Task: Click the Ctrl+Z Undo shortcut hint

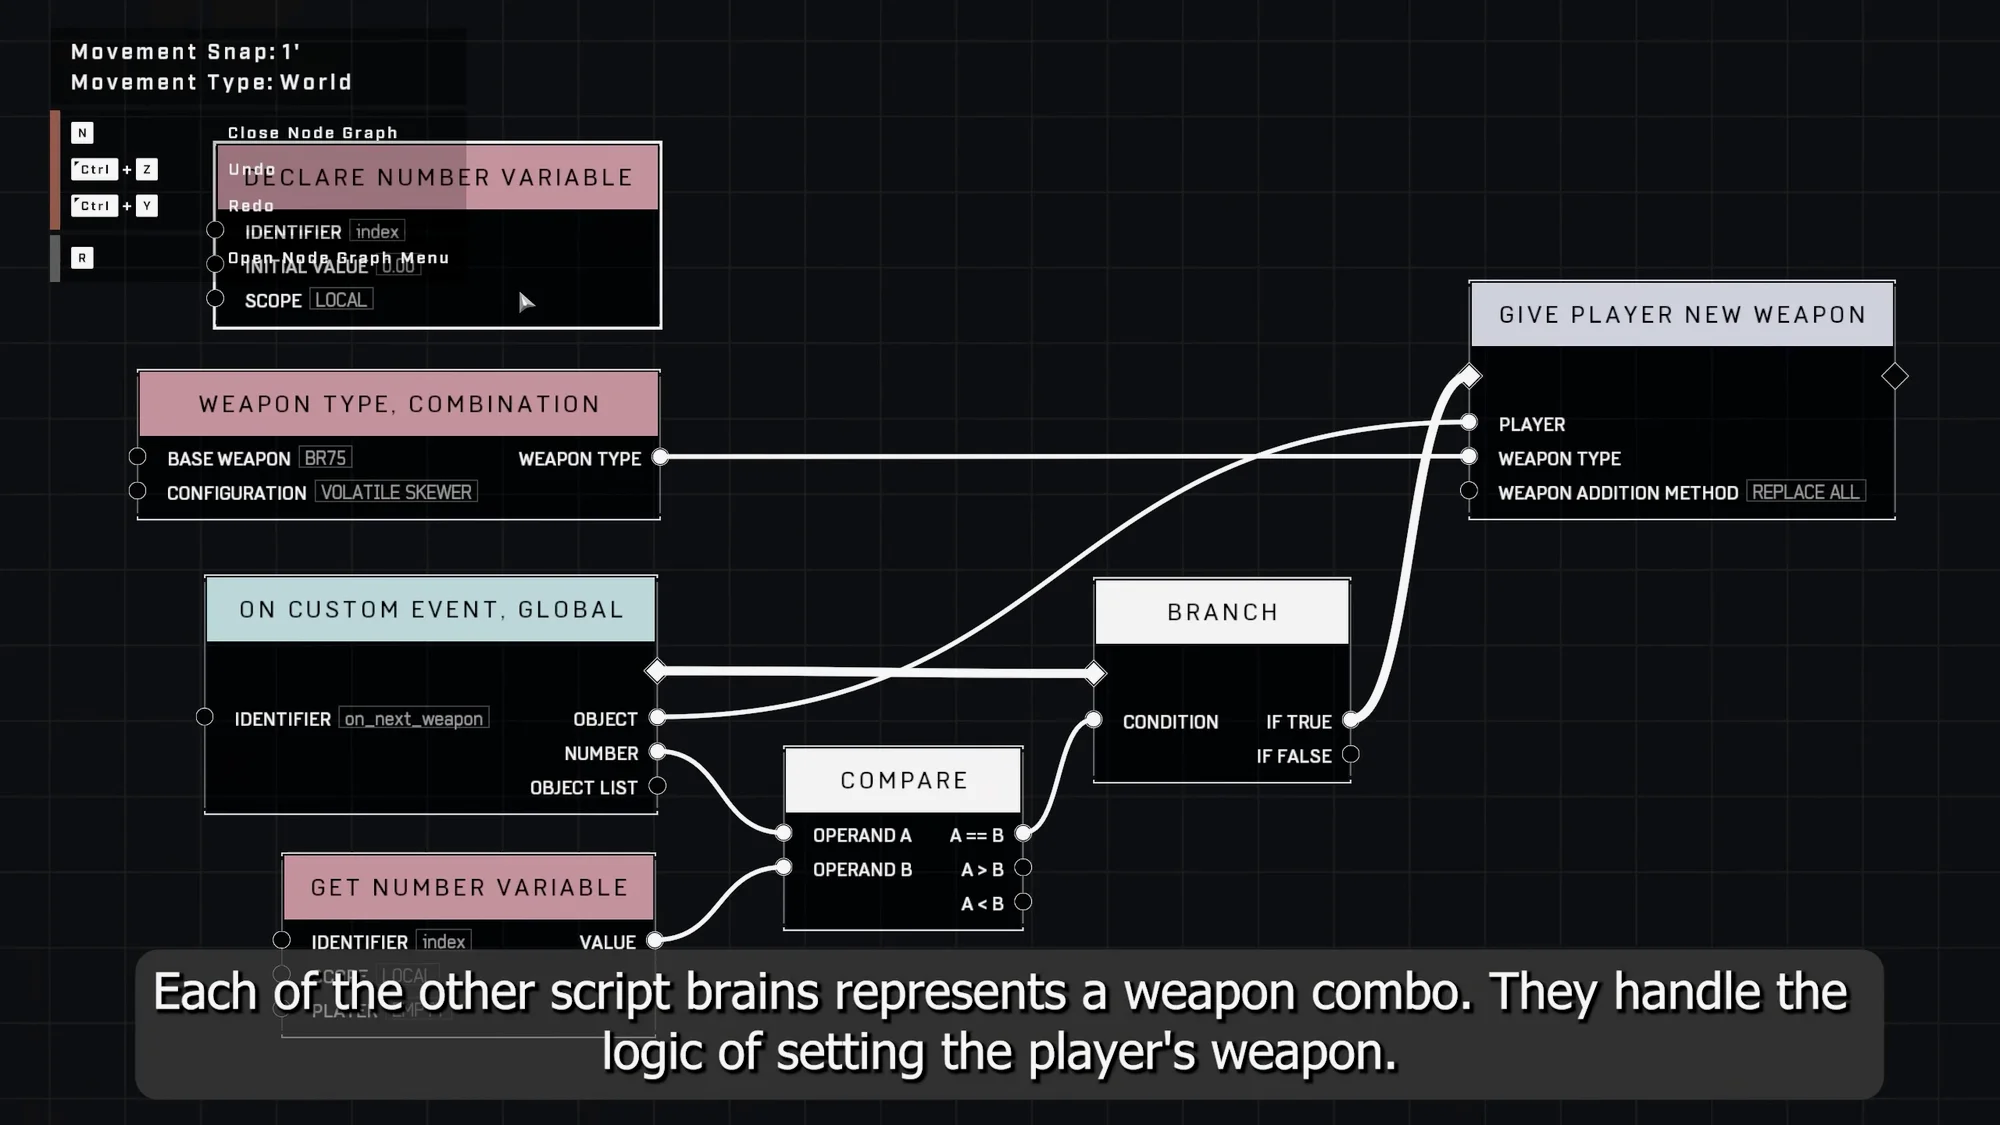Action: [114, 169]
